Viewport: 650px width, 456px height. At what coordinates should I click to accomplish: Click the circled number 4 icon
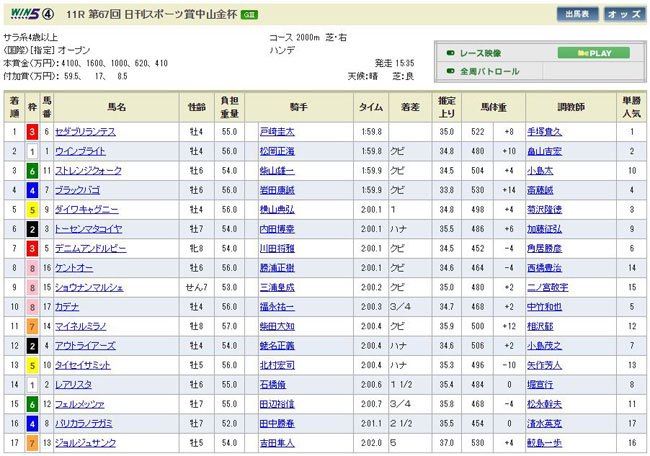[47, 15]
